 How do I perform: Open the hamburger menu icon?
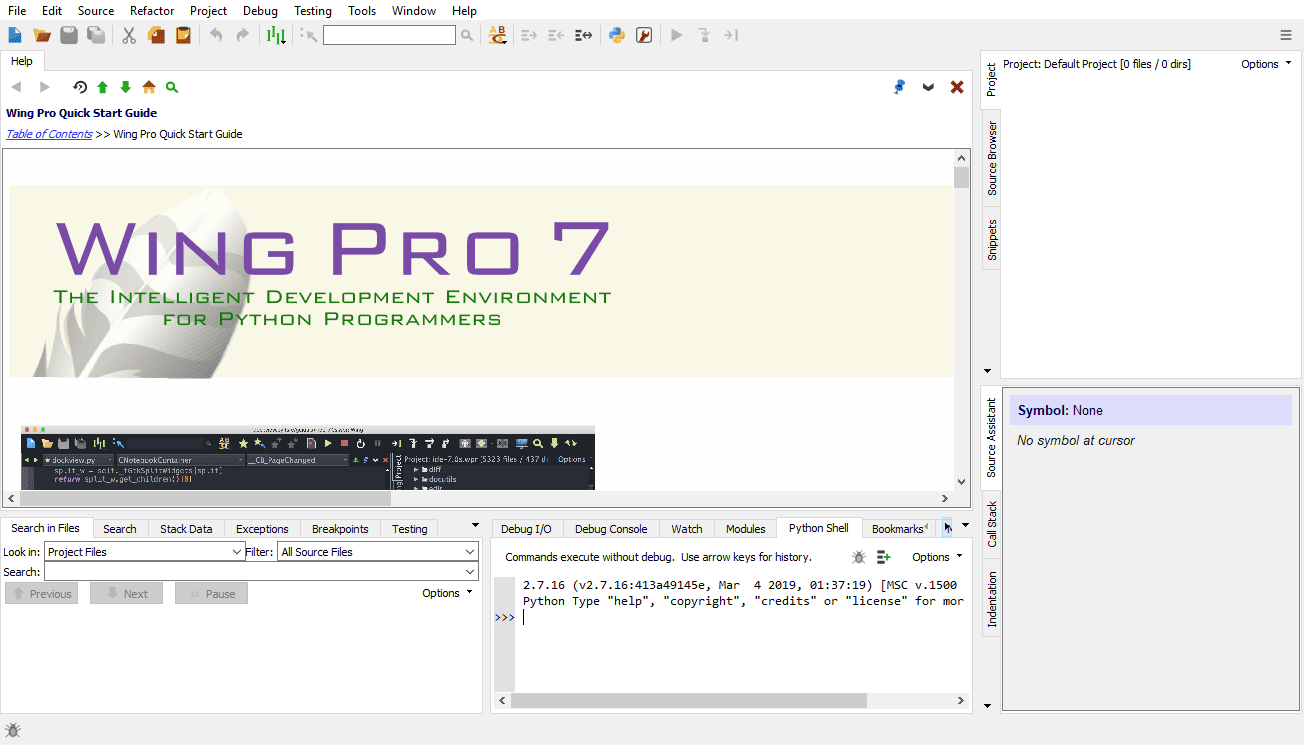[1286, 35]
